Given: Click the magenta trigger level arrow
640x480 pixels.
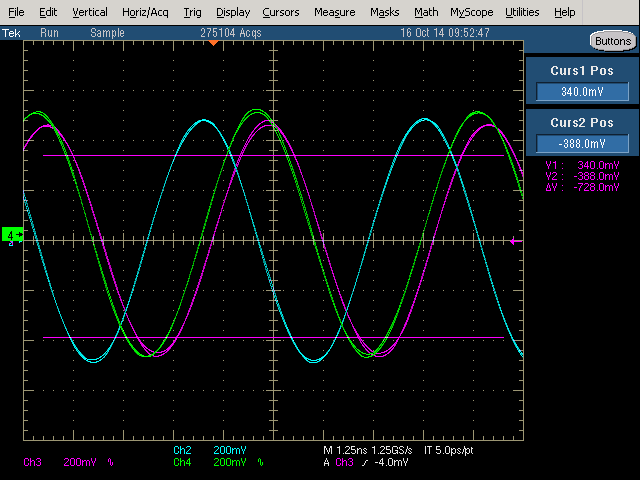Looking at the screenshot, I should click(514, 241).
